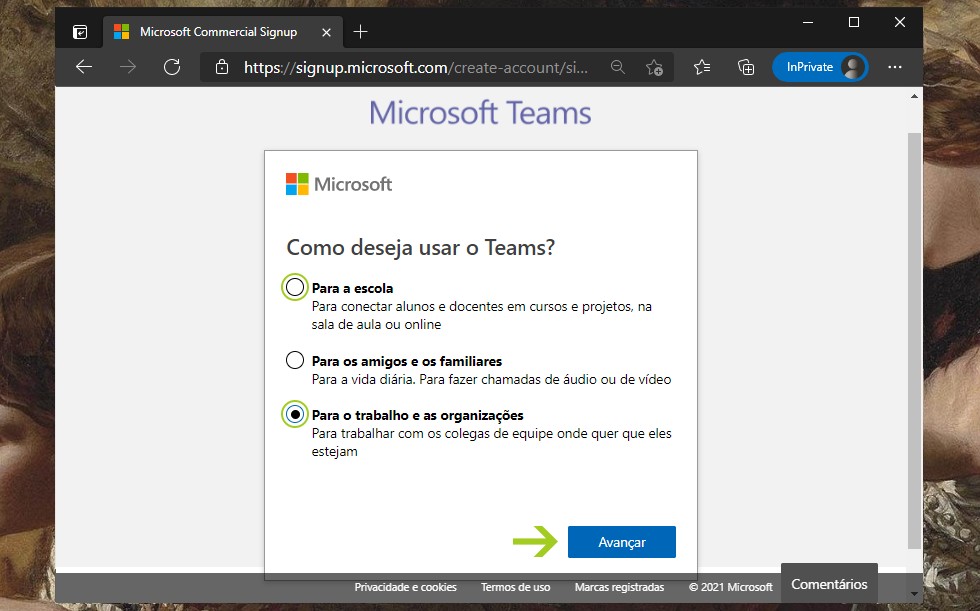Click the Comentários feedback button
The image size is (980, 611).
coord(829,584)
